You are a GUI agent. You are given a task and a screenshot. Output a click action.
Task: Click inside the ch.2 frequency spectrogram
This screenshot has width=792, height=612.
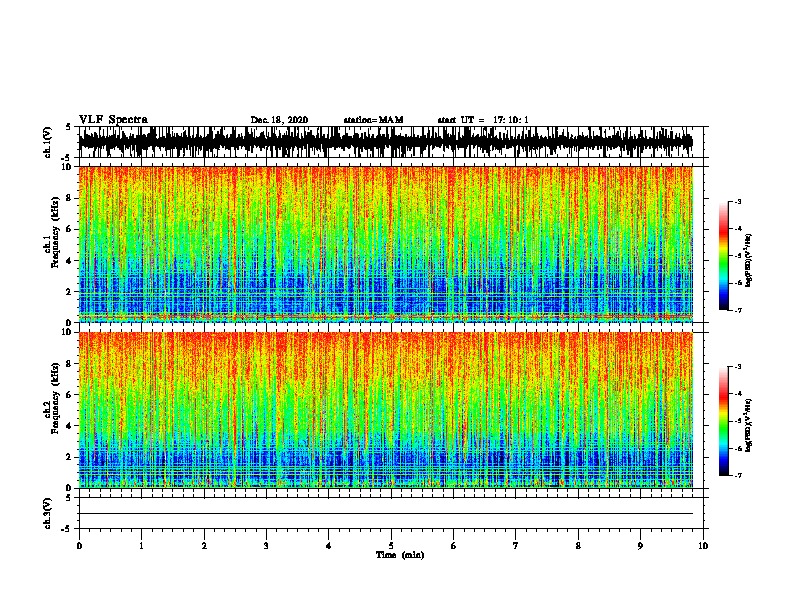(385, 410)
